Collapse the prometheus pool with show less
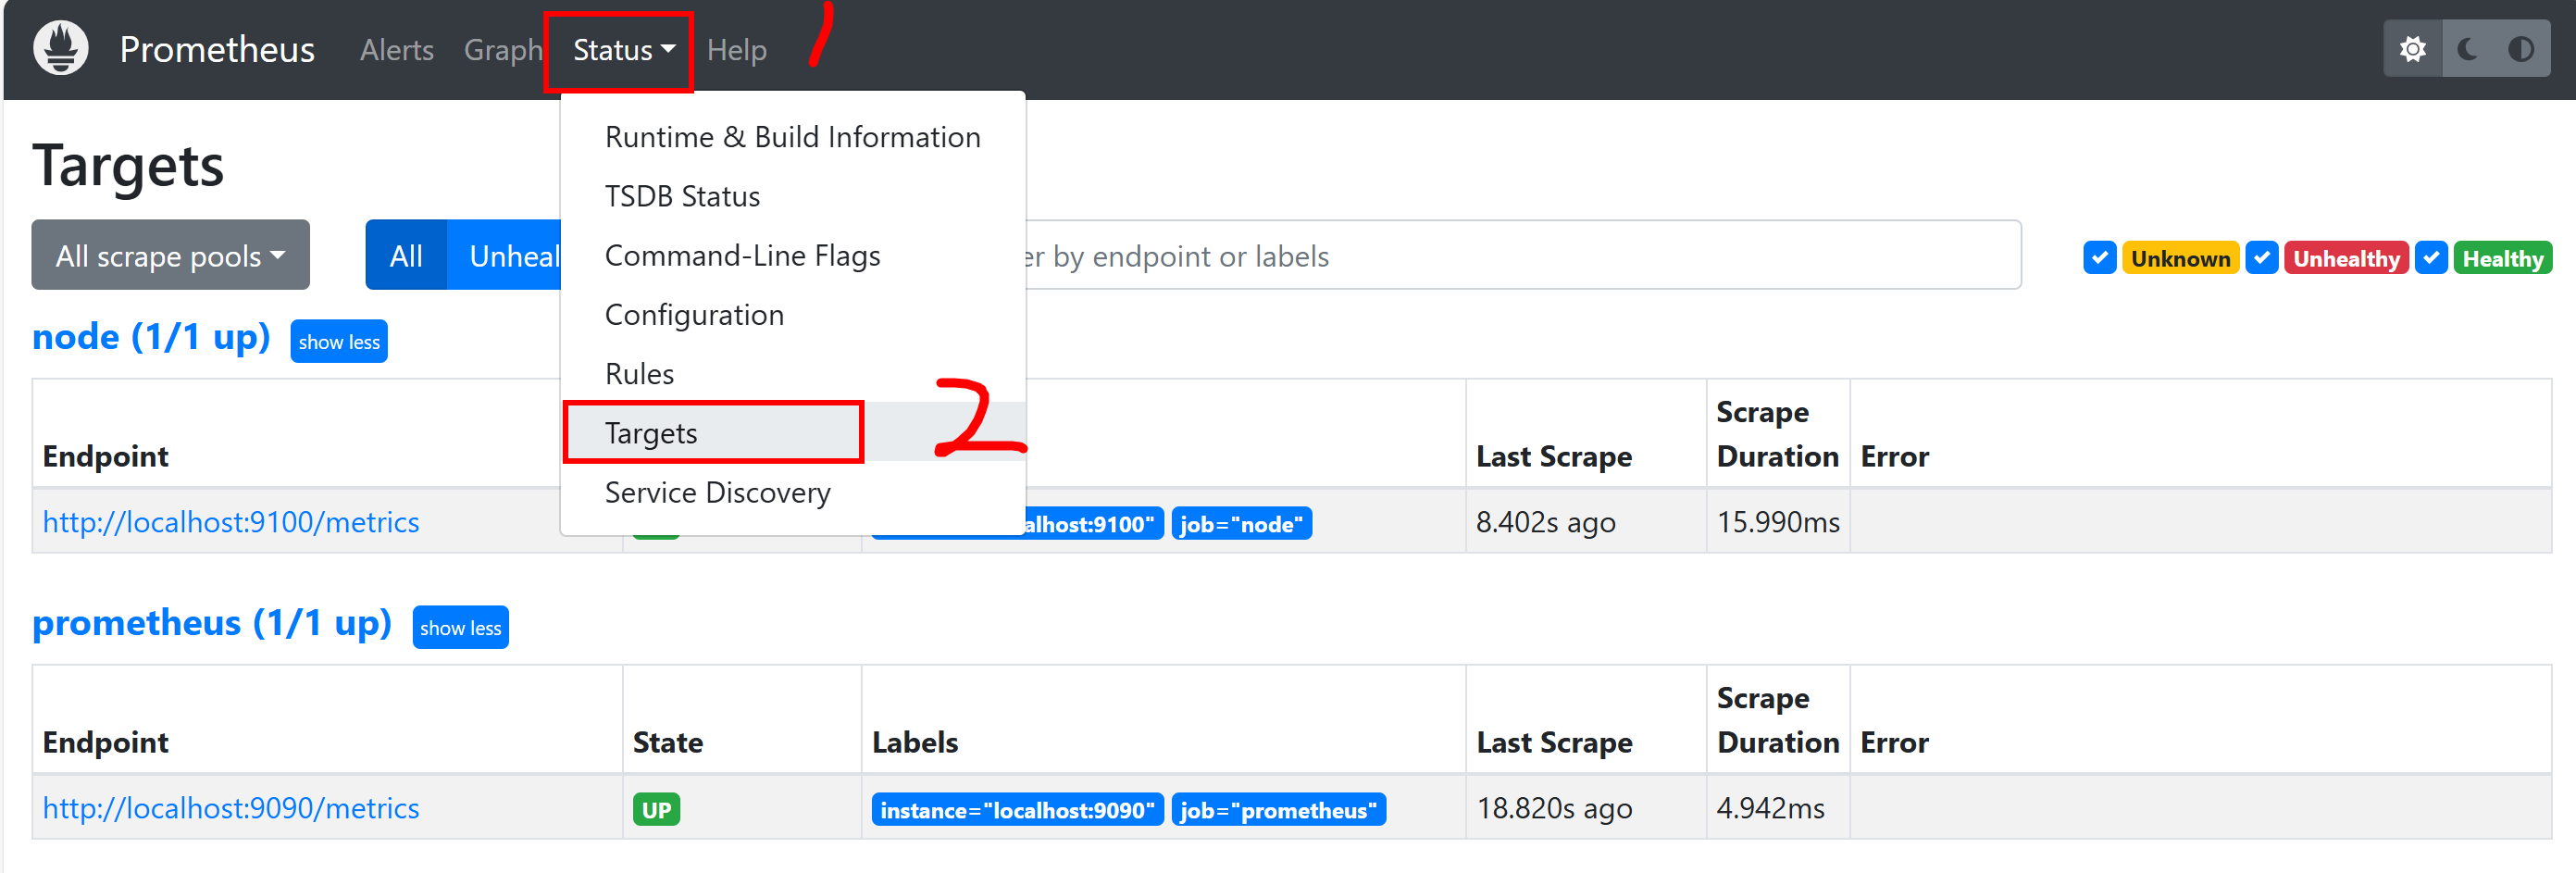This screenshot has width=2576, height=873. pyautogui.click(x=460, y=628)
